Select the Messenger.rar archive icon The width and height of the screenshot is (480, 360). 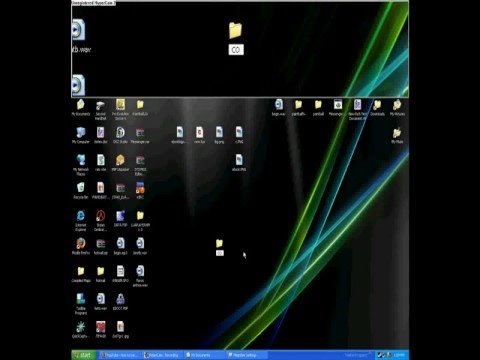pyautogui.click(x=140, y=135)
